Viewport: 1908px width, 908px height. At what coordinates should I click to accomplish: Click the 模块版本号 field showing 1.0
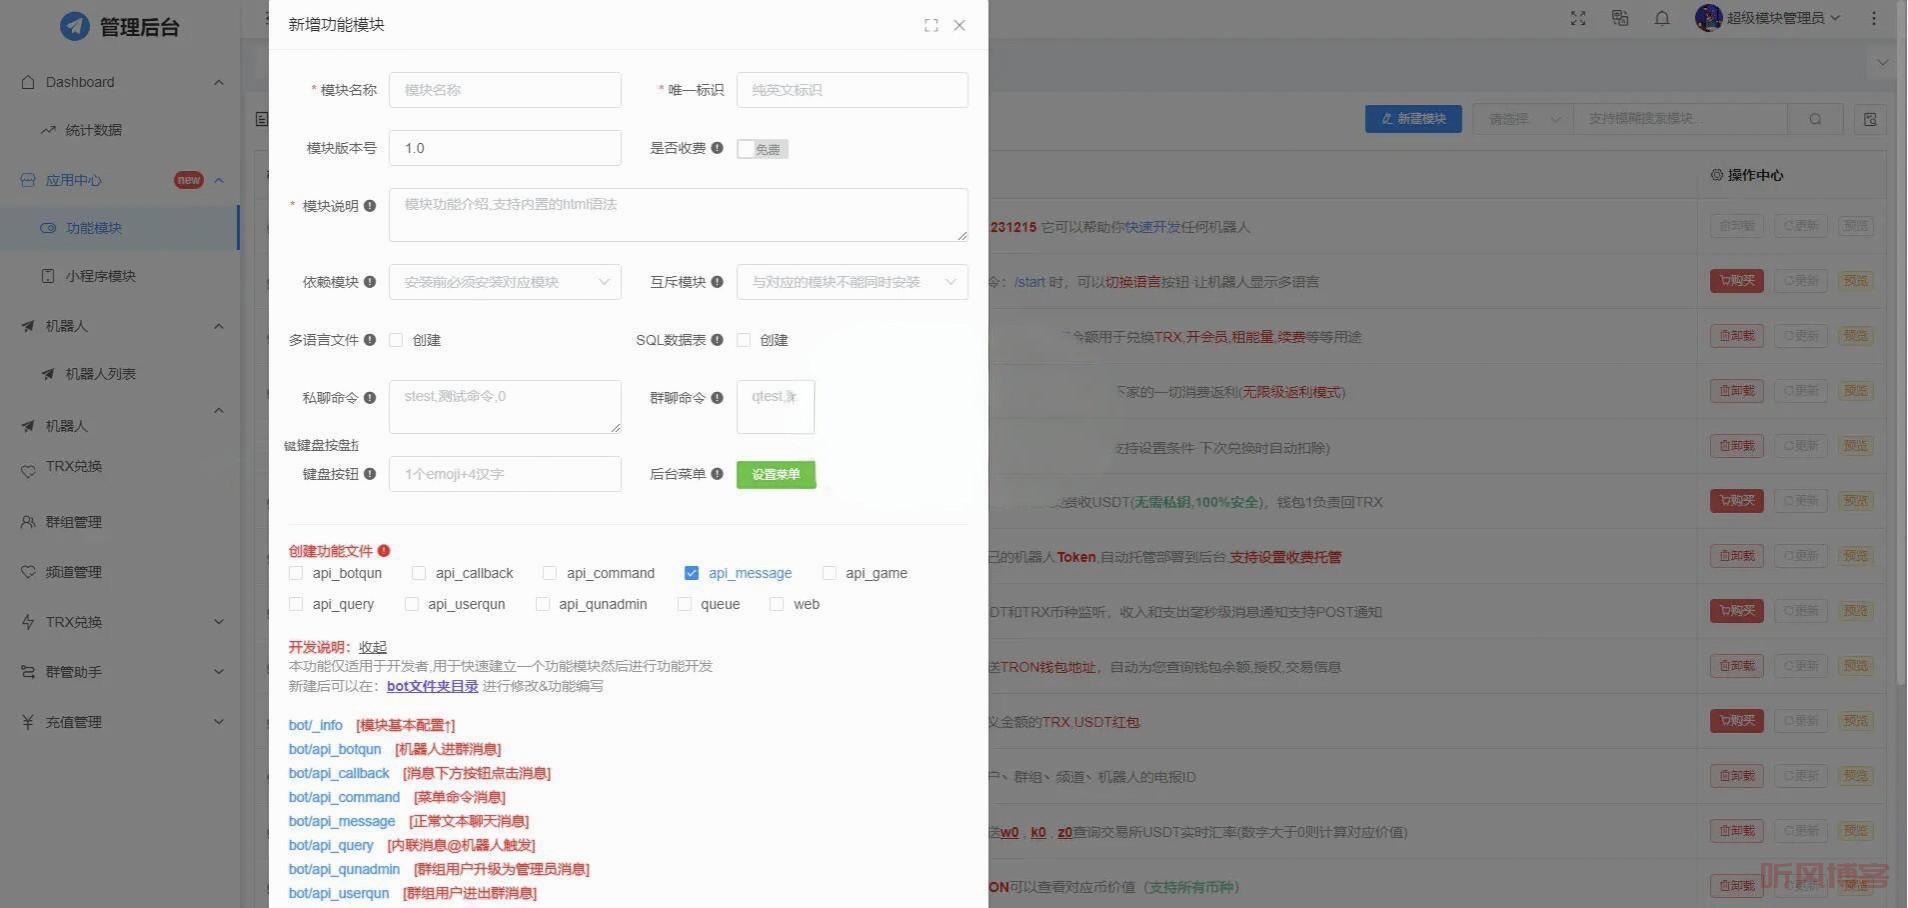click(x=505, y=148)
